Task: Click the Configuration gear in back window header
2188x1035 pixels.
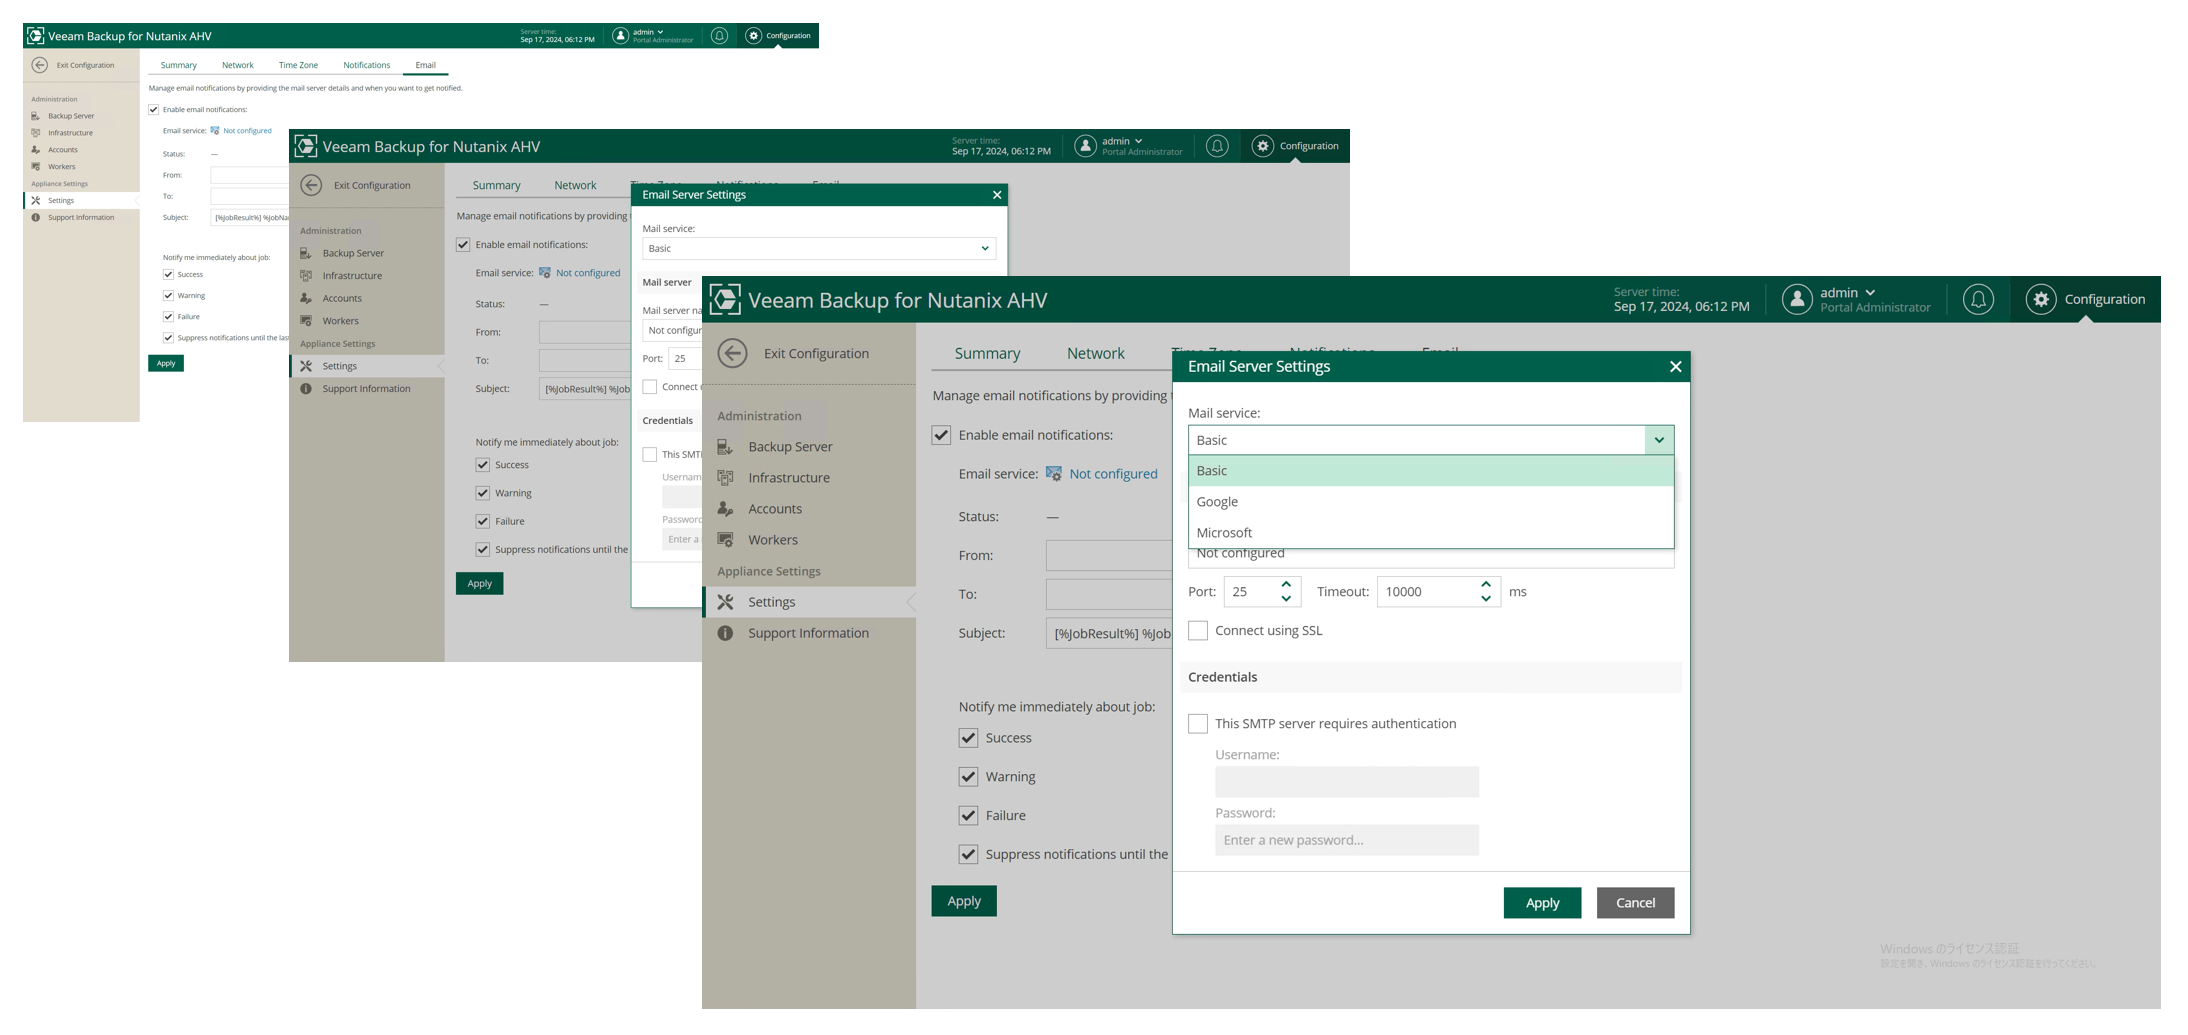Action: (754, 36)
